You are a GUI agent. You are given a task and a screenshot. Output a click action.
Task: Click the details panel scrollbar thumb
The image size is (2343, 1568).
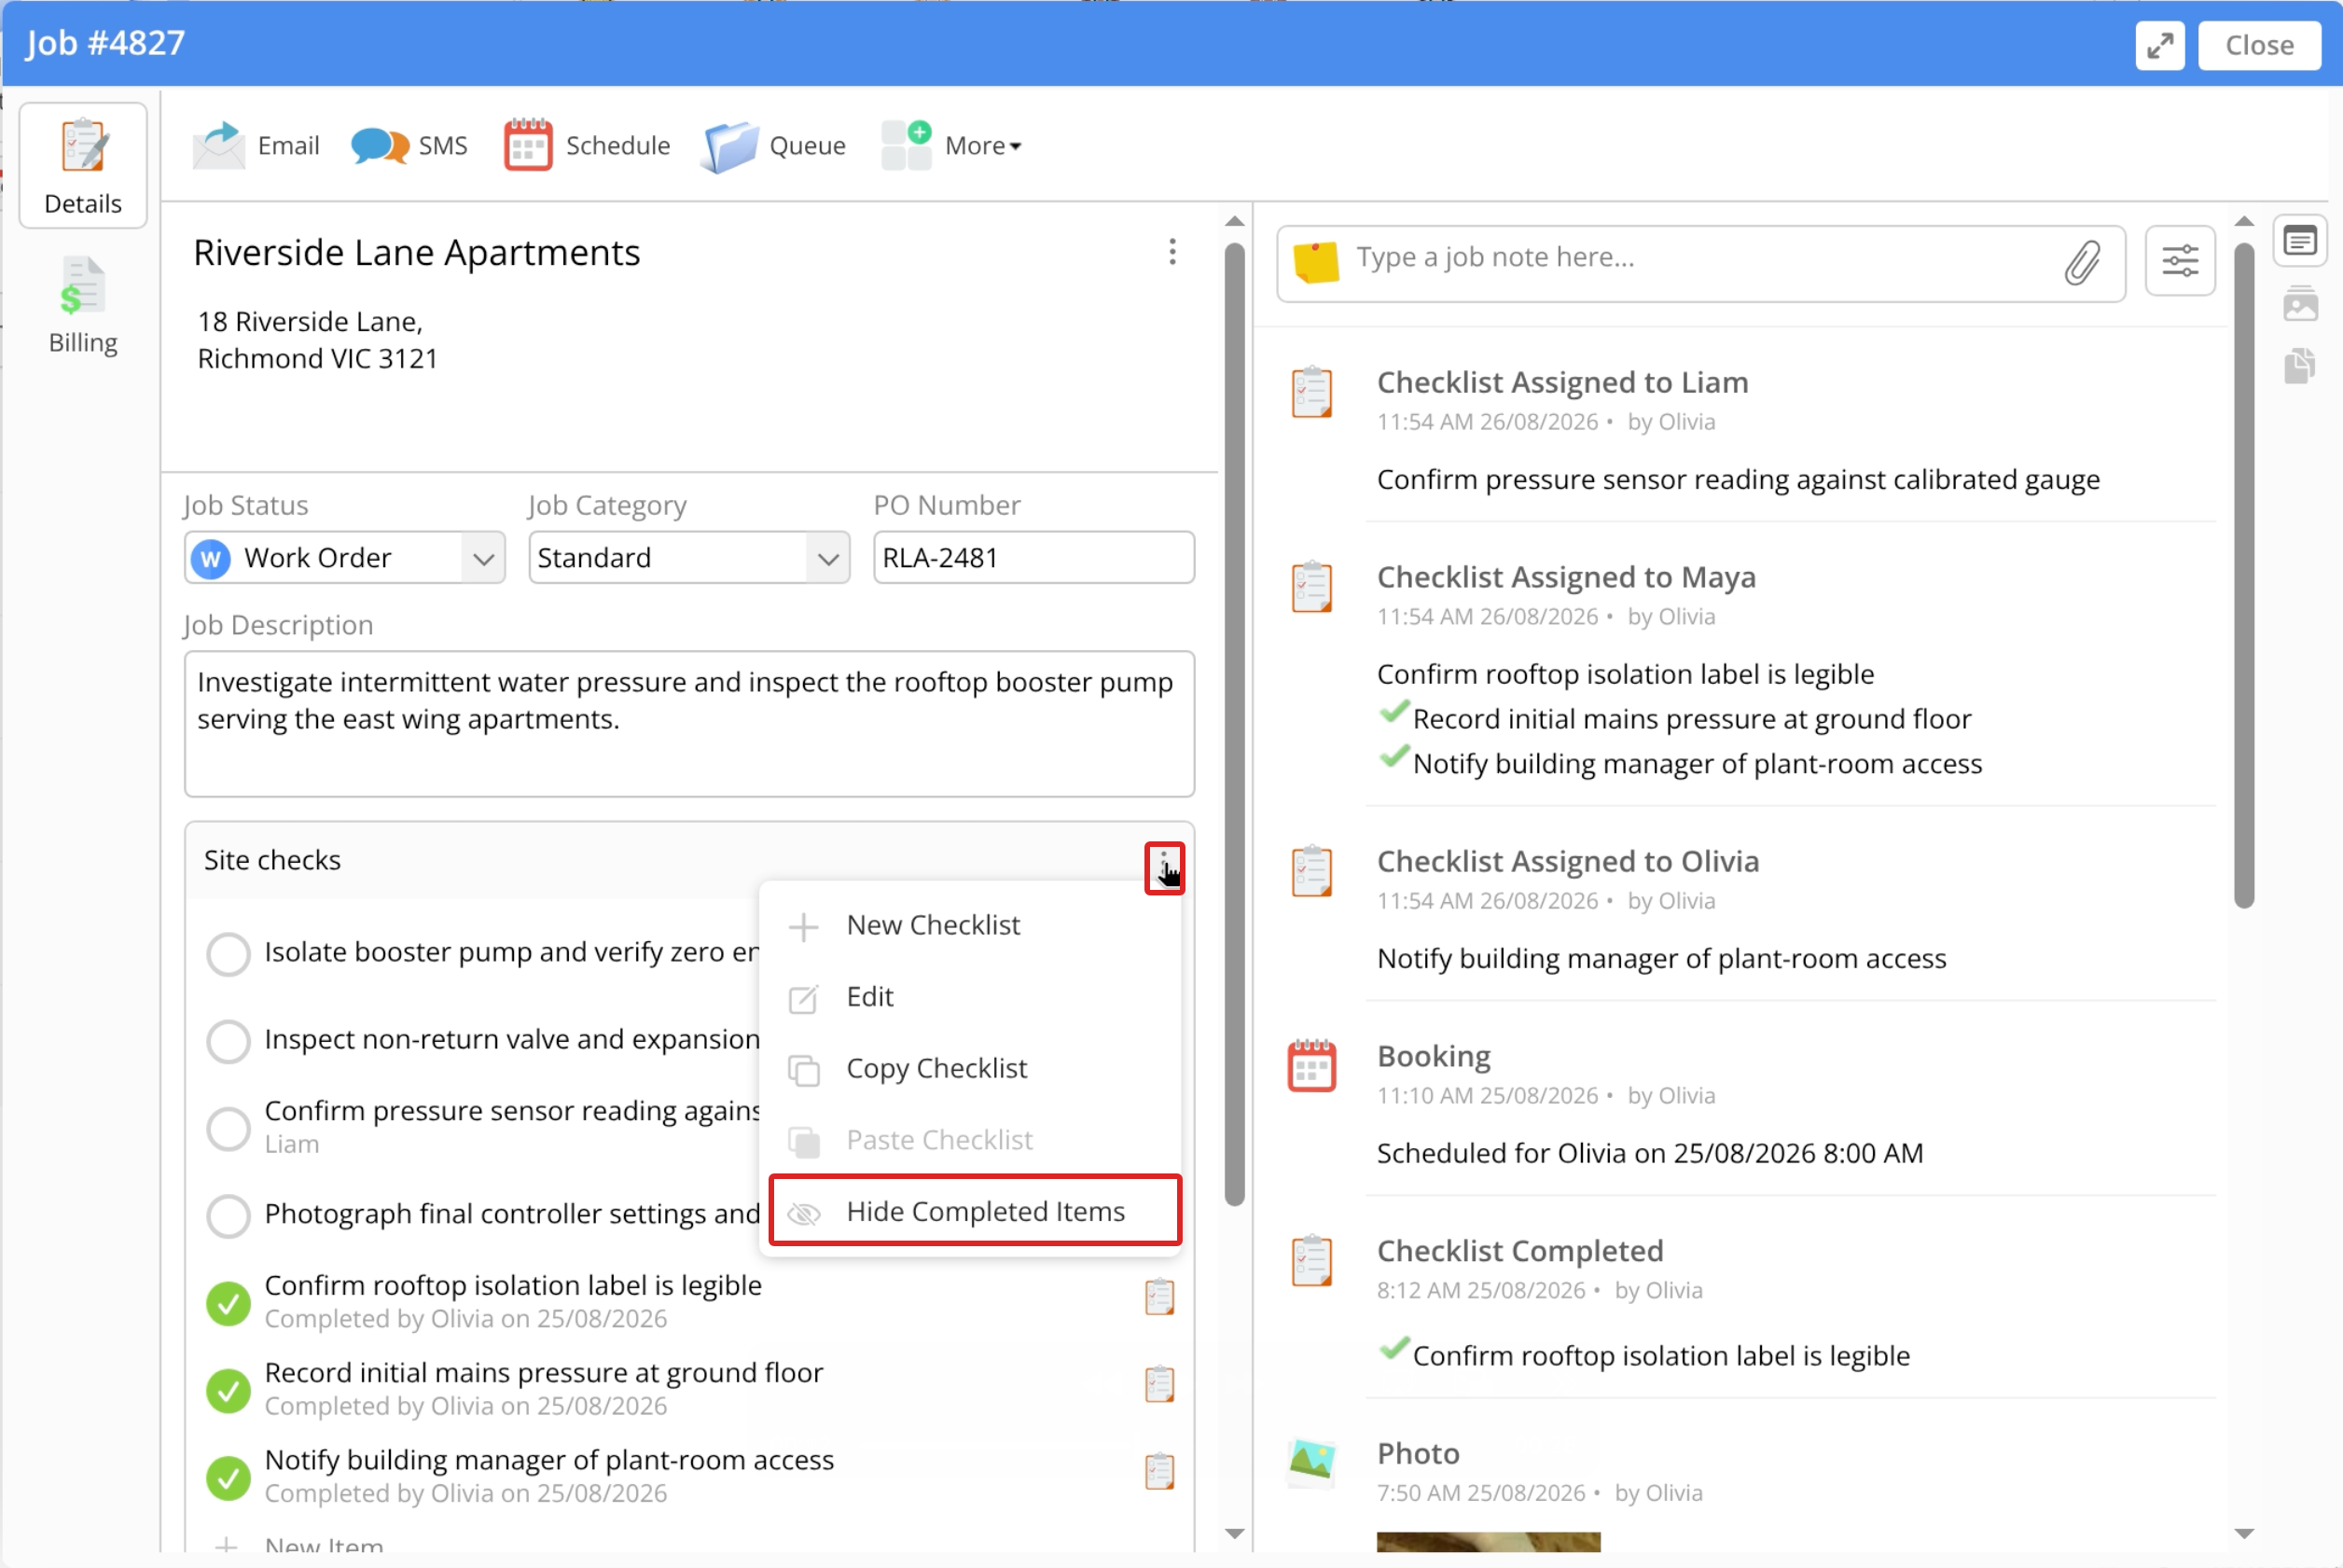1235,724
